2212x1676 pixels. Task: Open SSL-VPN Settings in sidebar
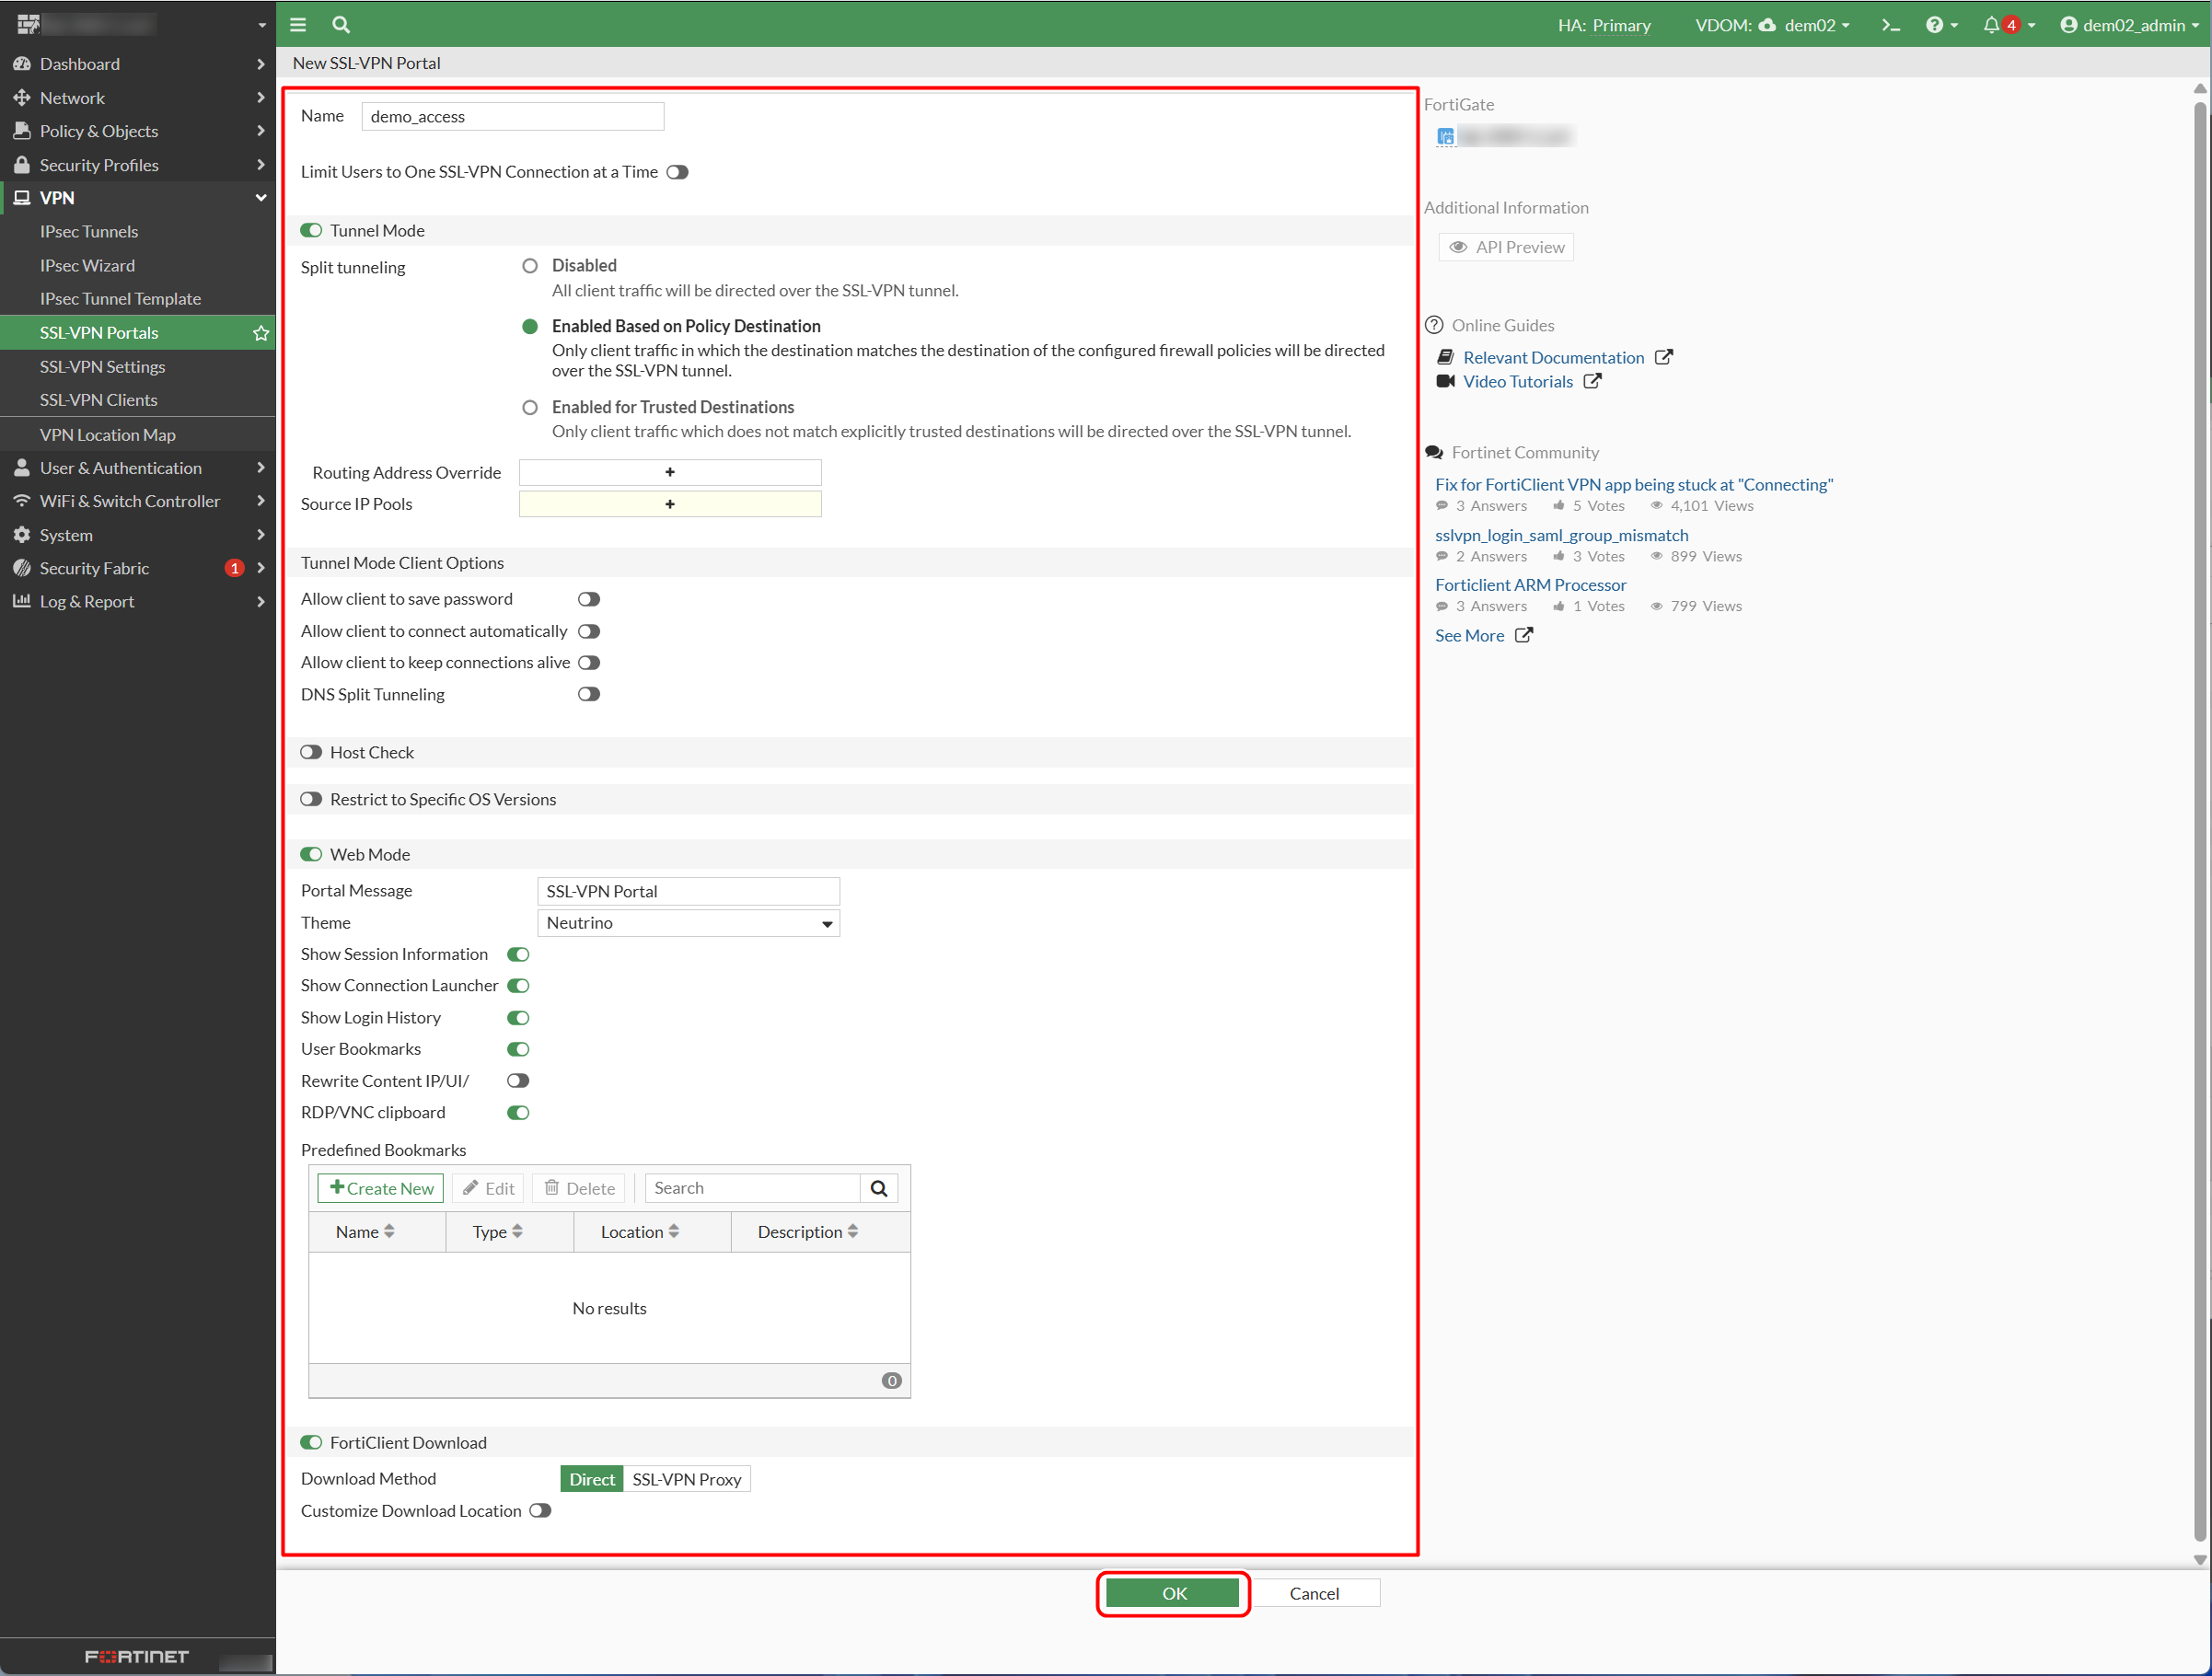pos(102,367)
